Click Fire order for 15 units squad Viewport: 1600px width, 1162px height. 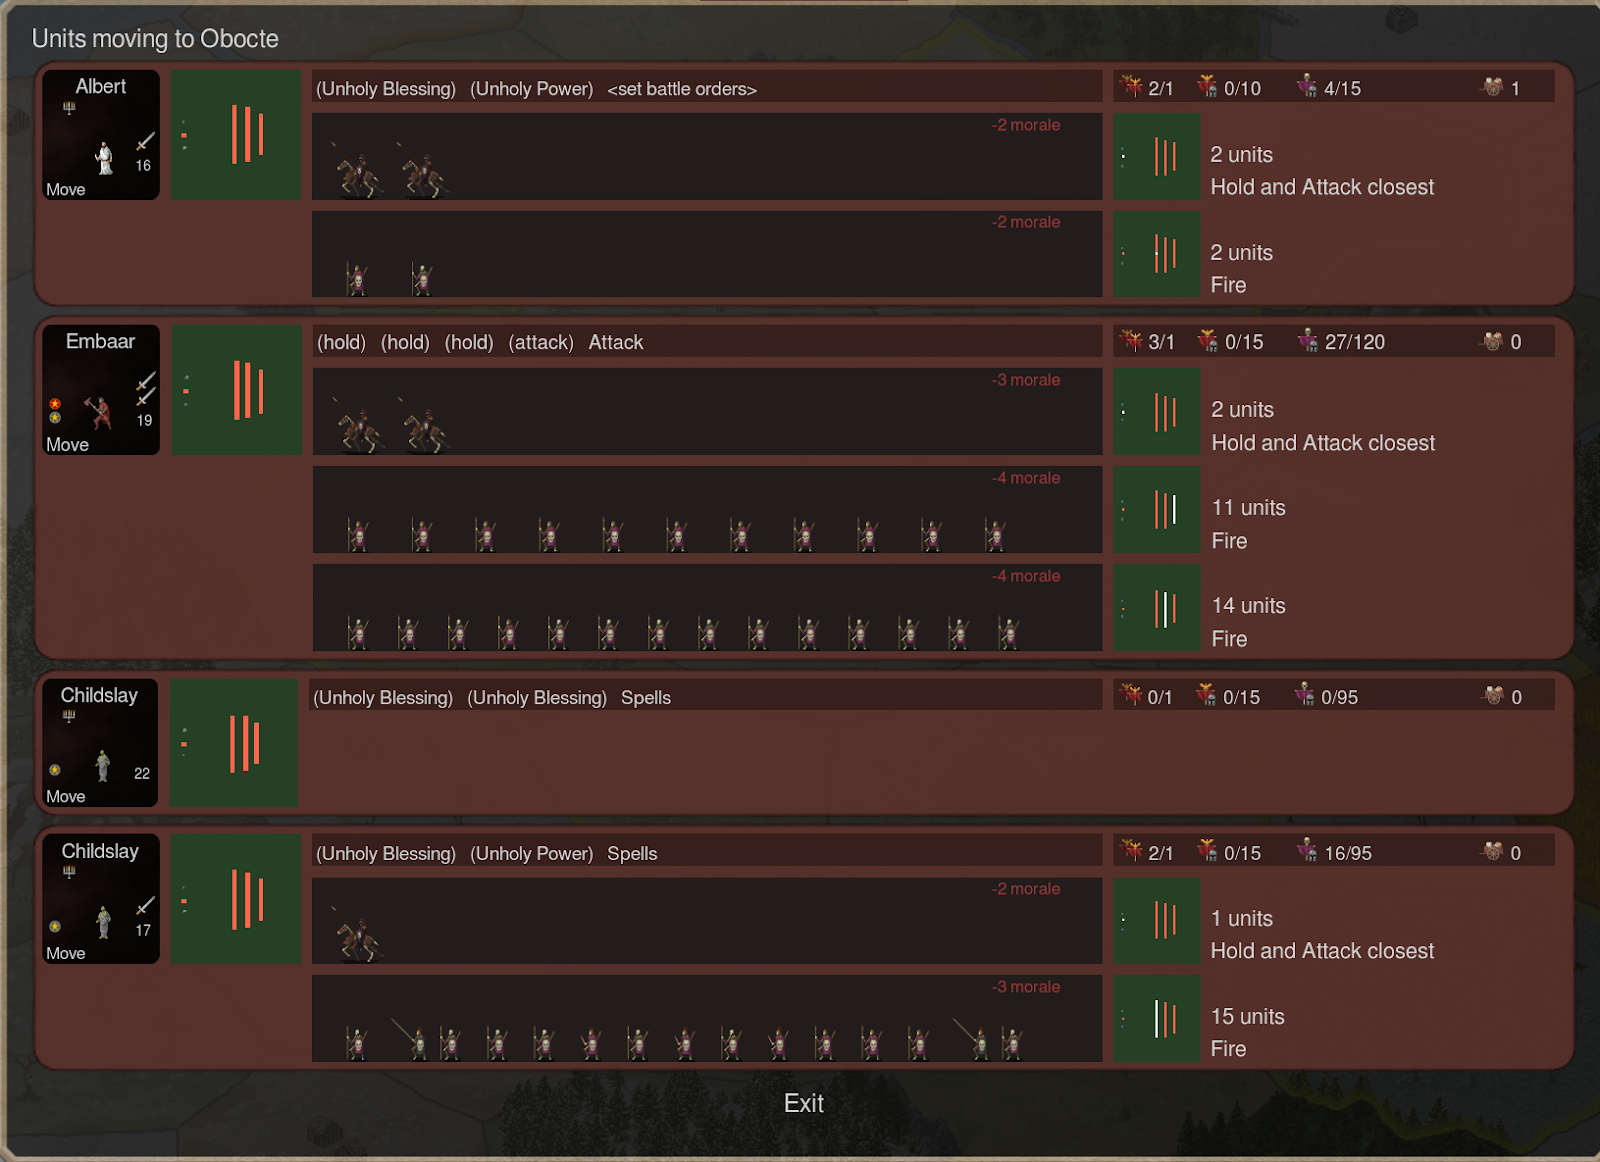coord(1228,1049)
